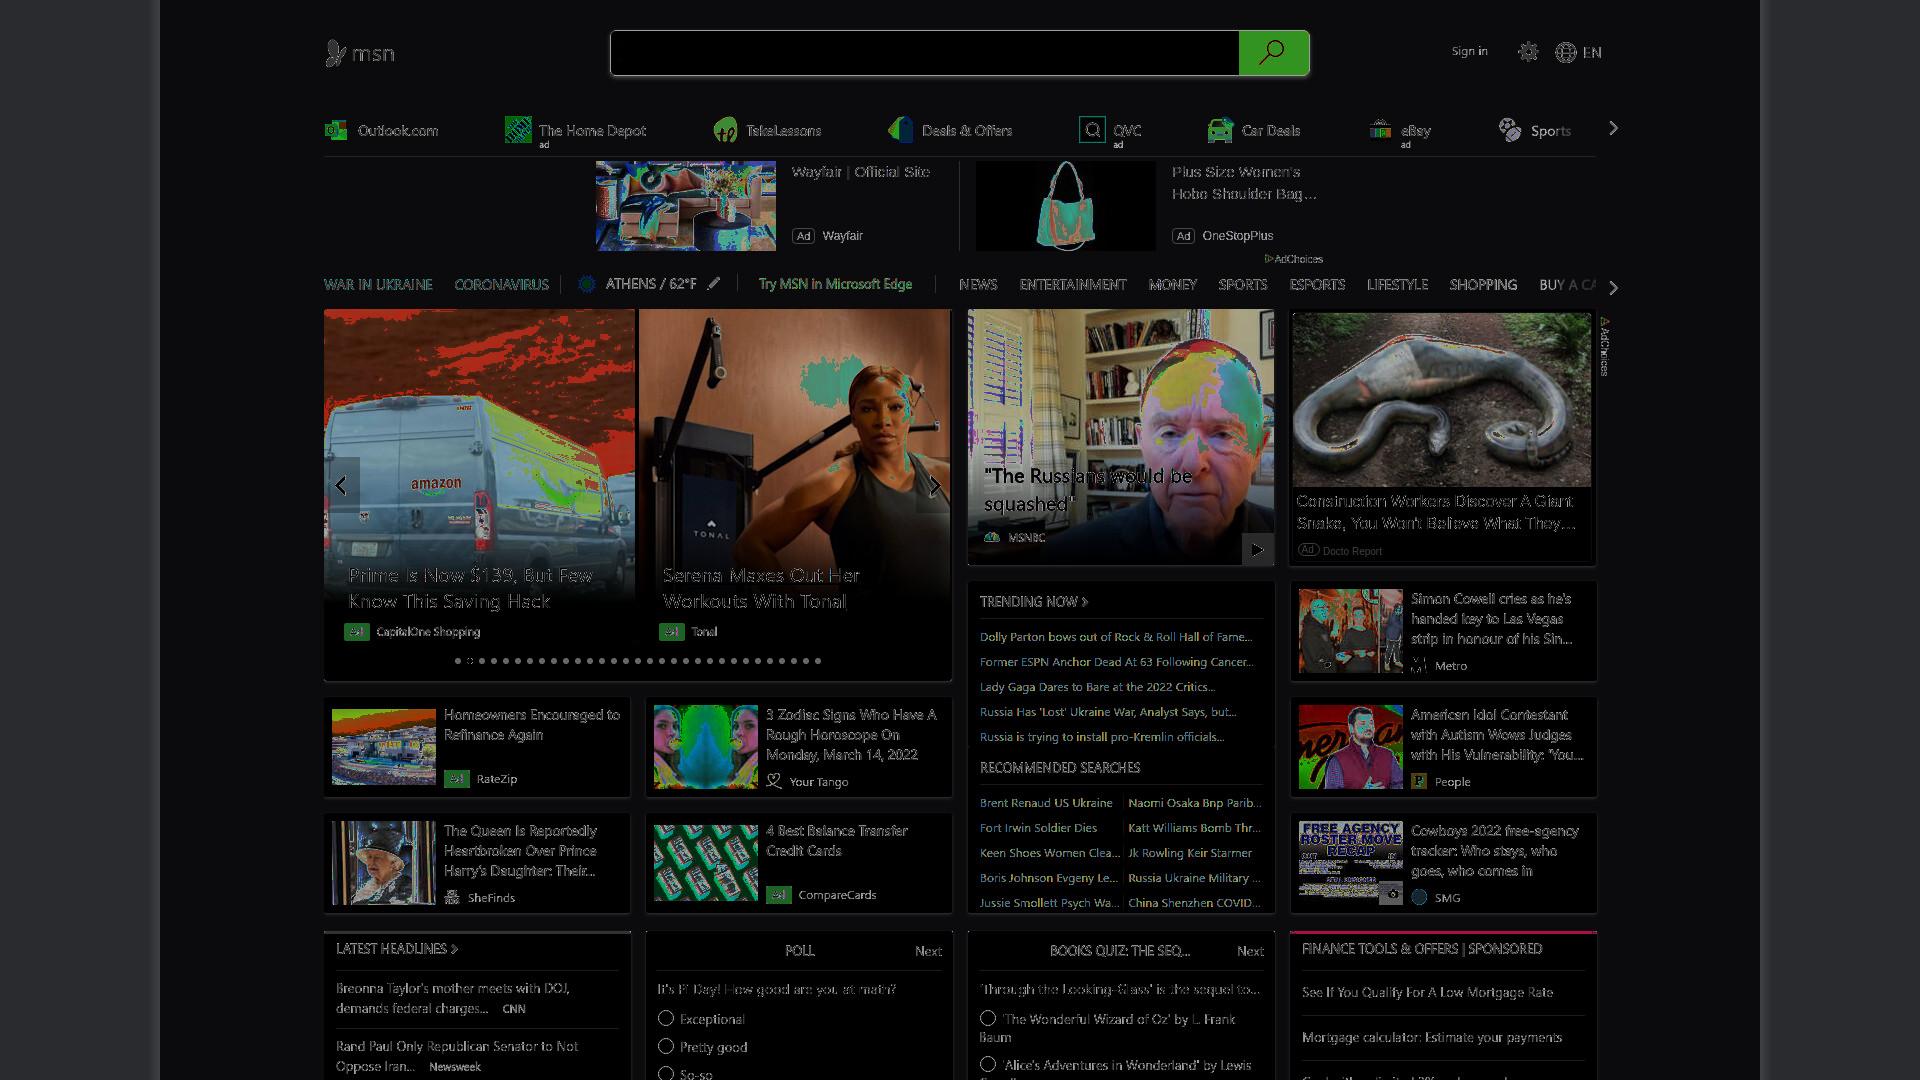Click the globe language icon
The width and height of the screenshot is (1920, 1080).
coord(1565,52)
